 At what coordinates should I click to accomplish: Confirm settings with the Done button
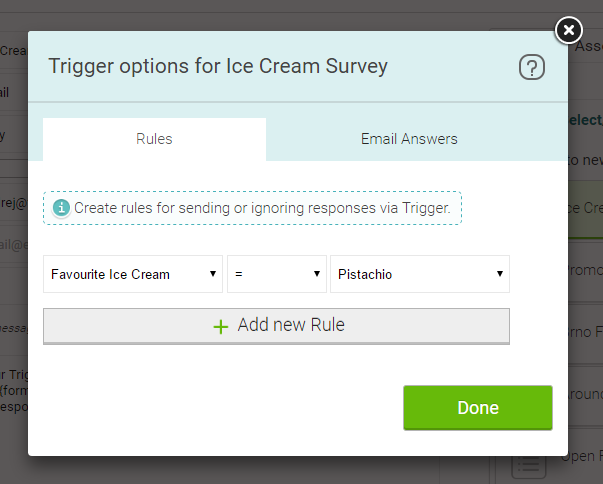click(478, 407)
